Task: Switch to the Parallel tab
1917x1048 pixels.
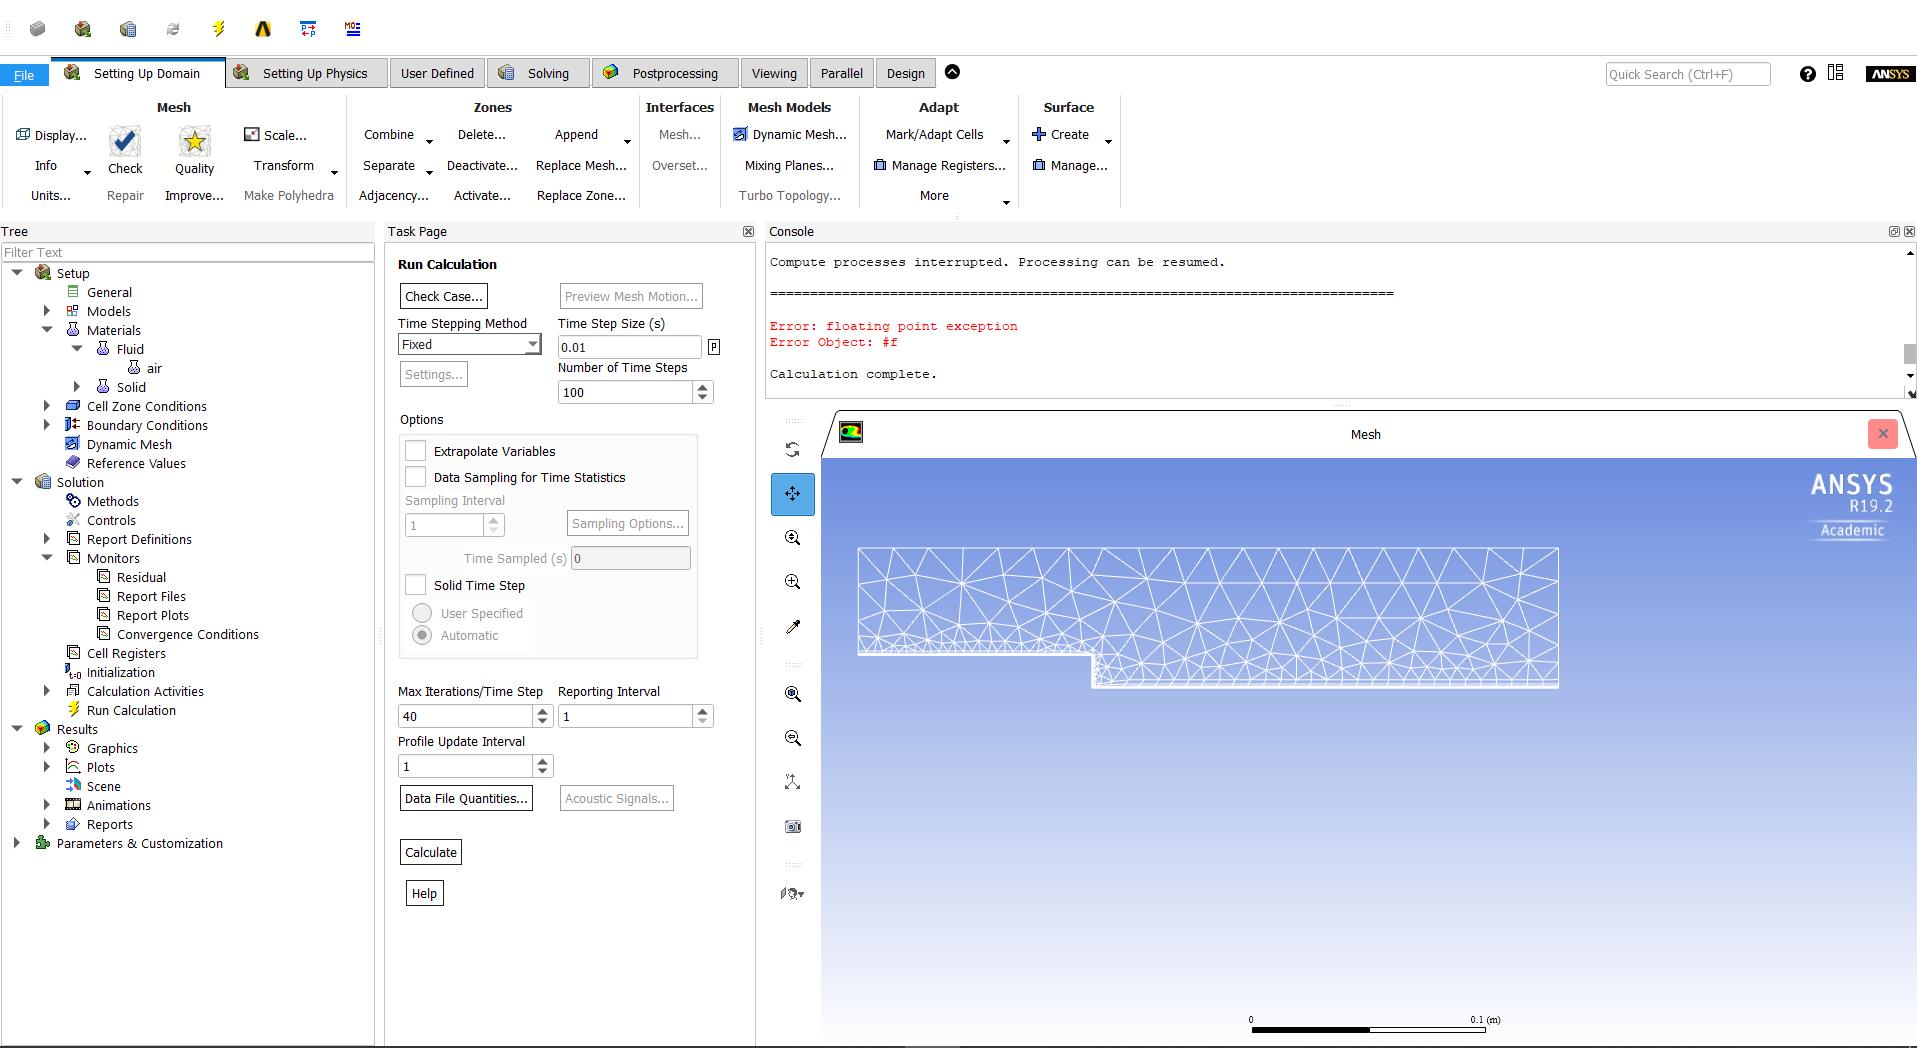Action: (x=841, y=73)
